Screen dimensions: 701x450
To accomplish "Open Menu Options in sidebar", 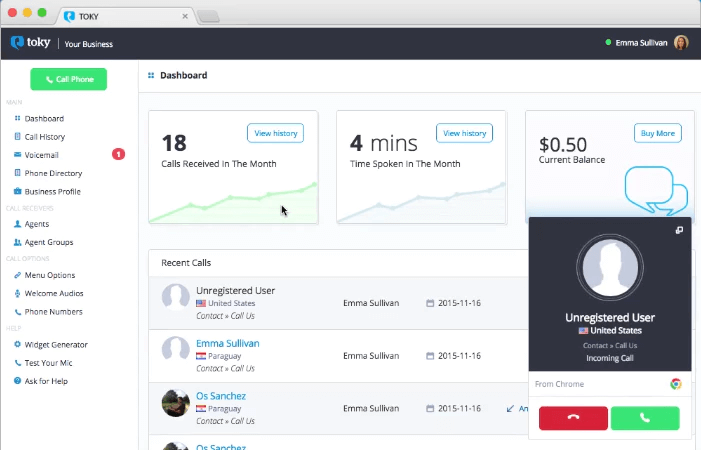I will coord(50,275).
